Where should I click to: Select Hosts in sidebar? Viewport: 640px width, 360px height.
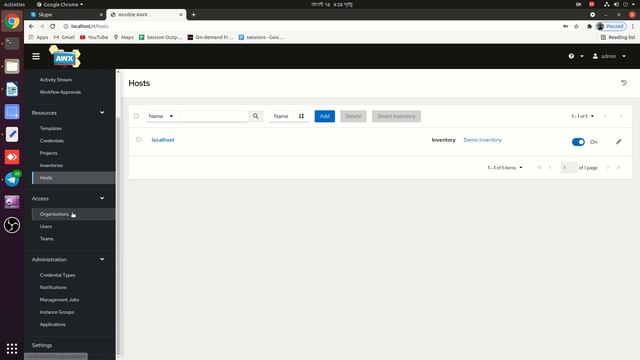coord(73,178)
